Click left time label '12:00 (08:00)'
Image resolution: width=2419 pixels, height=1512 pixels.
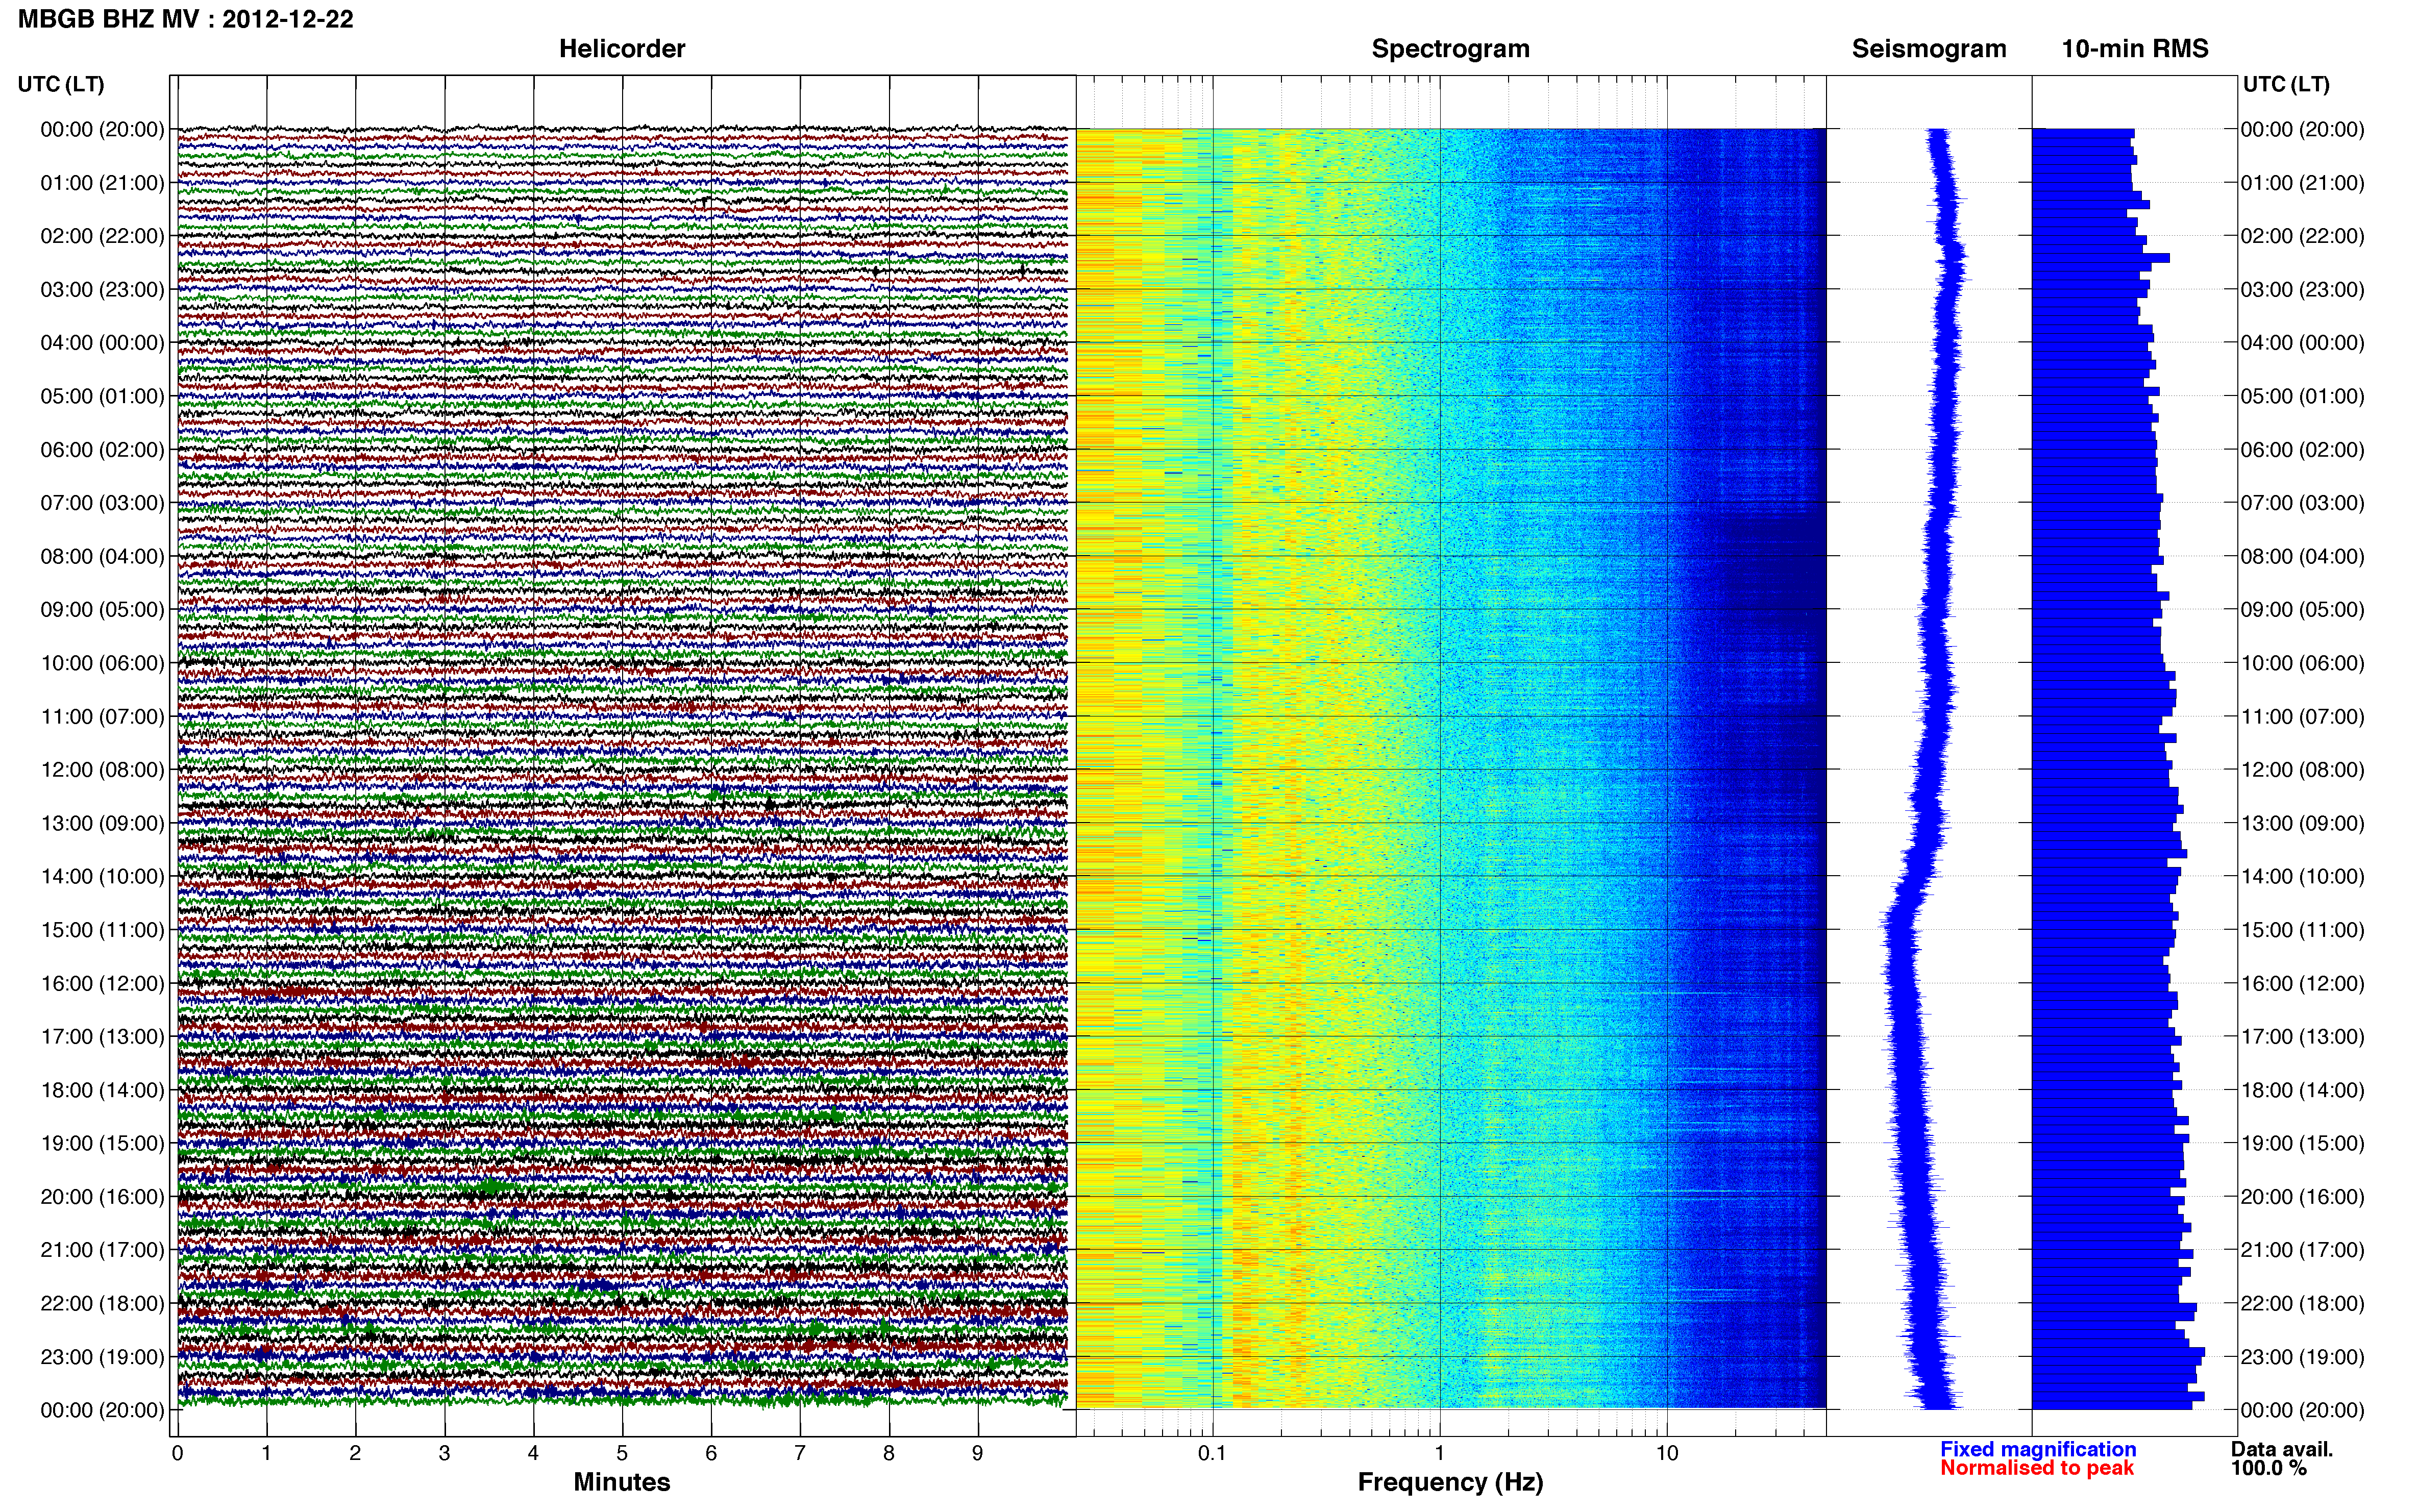[x=102, y=770]
